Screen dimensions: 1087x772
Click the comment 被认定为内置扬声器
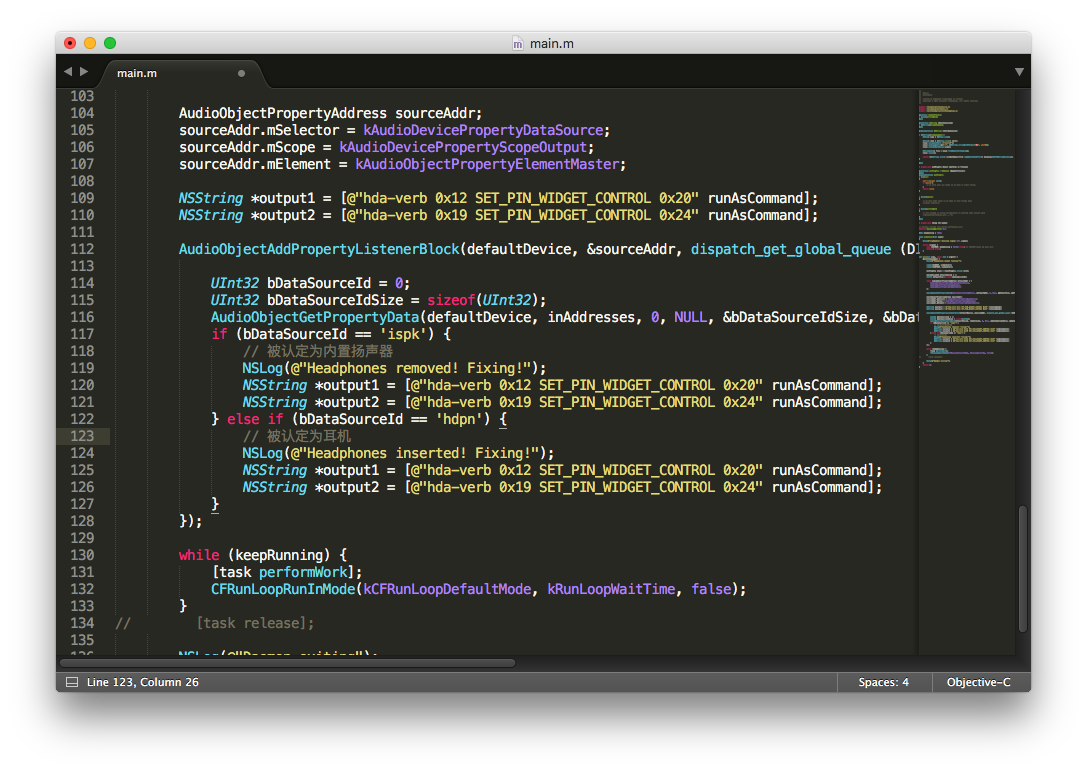point(330,351)
